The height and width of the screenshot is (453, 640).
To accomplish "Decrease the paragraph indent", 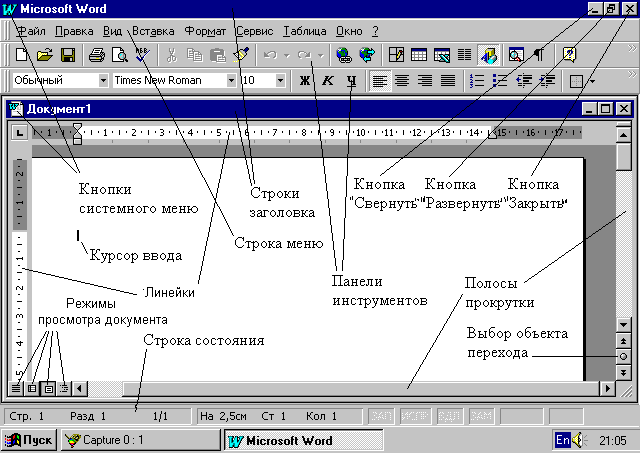I will tap(523, 80).
